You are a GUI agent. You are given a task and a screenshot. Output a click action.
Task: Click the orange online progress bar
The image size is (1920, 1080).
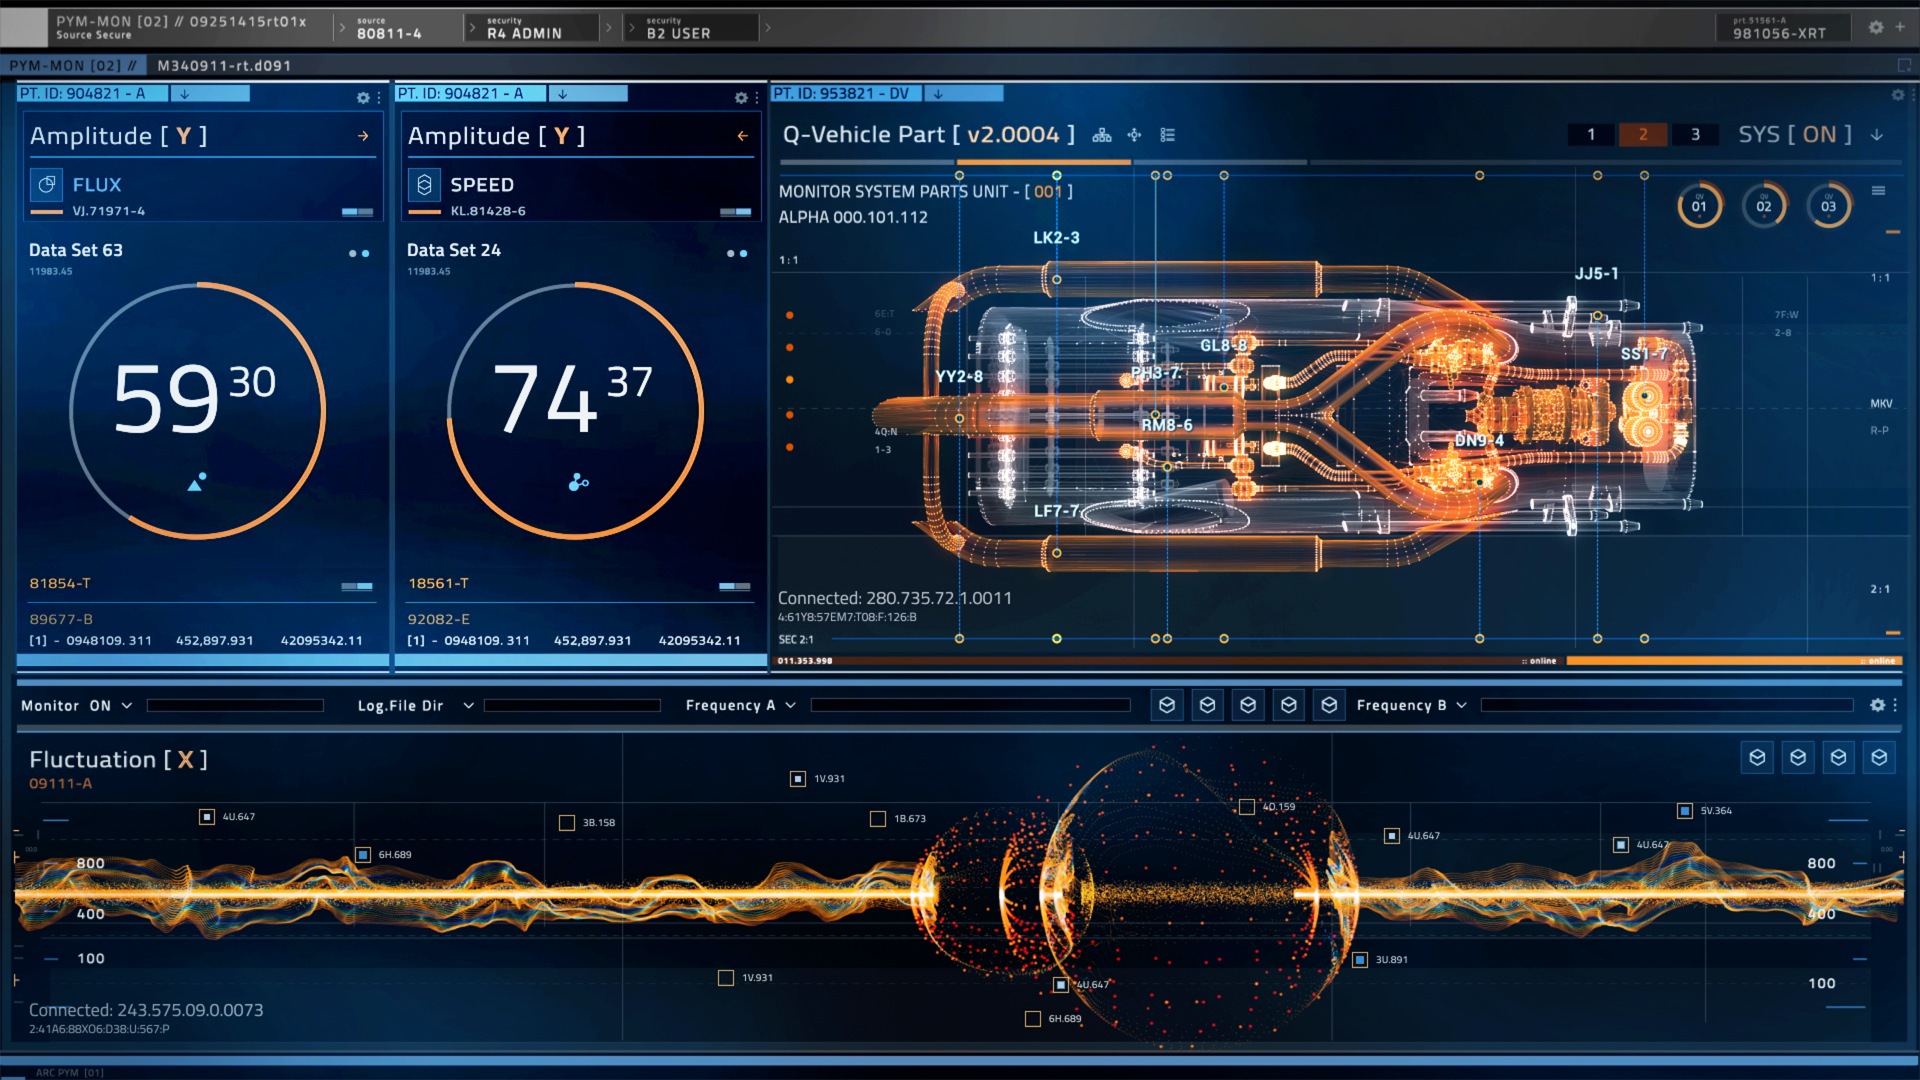(x=1733, y=661)
